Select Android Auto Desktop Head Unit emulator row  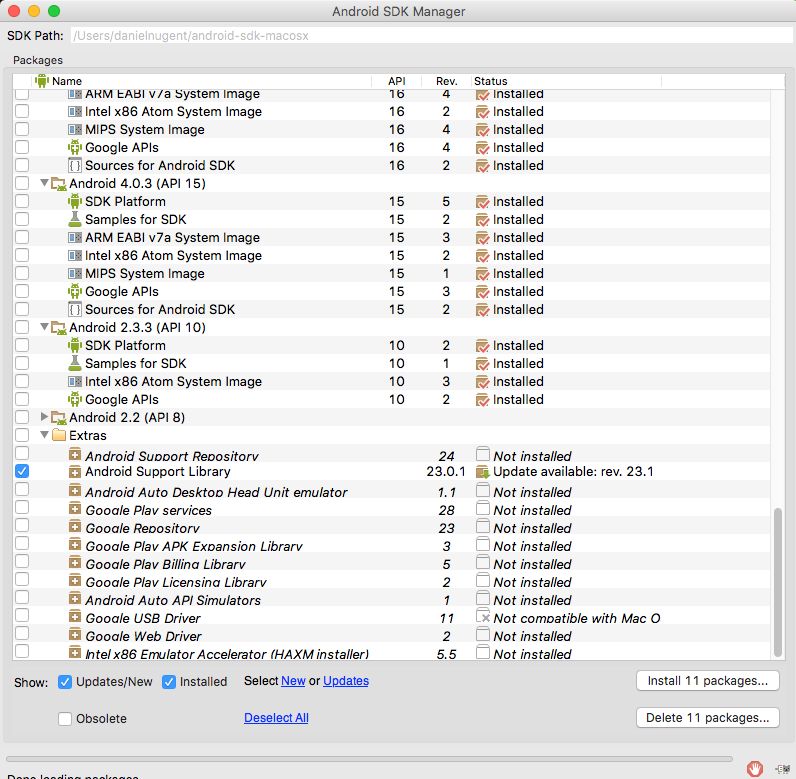click(x=391, y=490)
